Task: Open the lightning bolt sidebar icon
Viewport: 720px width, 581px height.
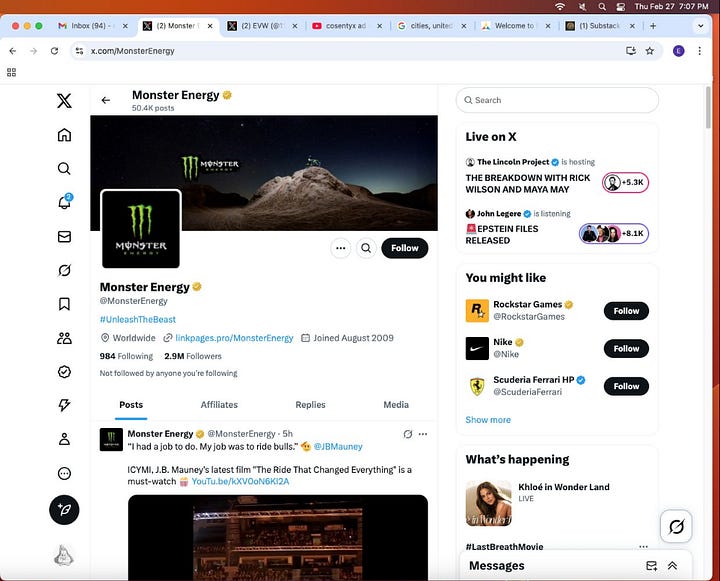Action: pos(64,405)
